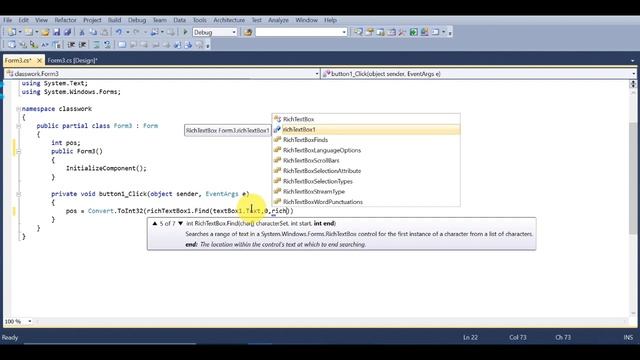The image size is (640, 360).
Task: Collapse the button1_Click method block
Action: tap(18, 194)
